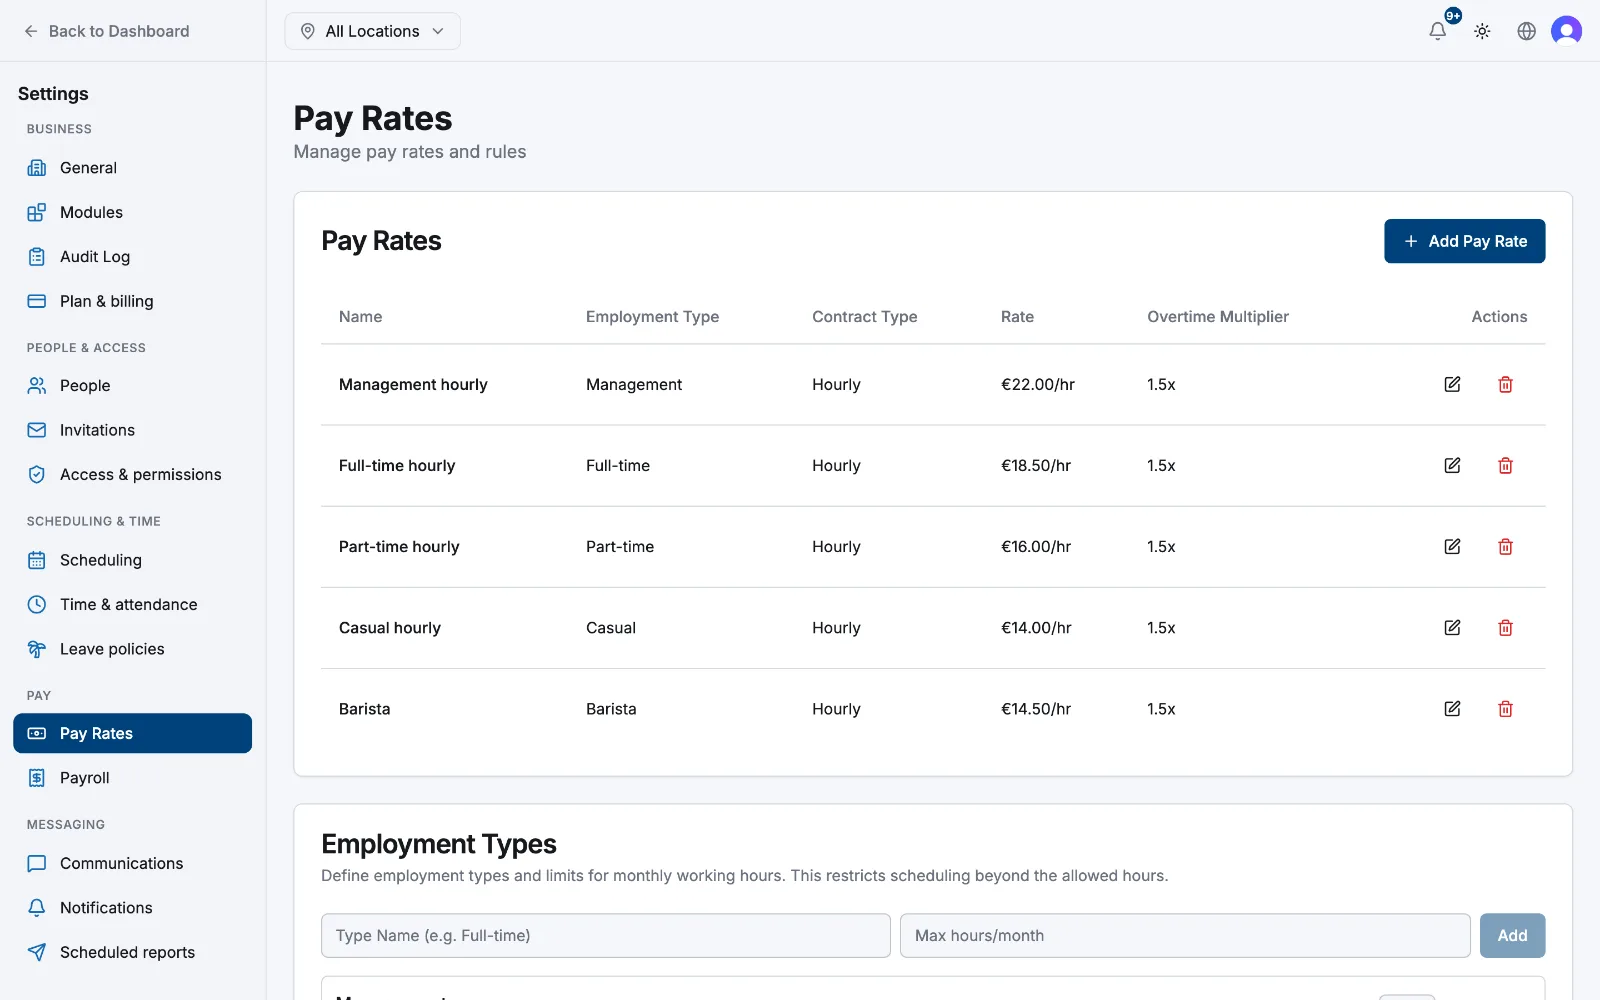Open Notifications settings
1600x1000 pixels.
(x=132, y=908)
